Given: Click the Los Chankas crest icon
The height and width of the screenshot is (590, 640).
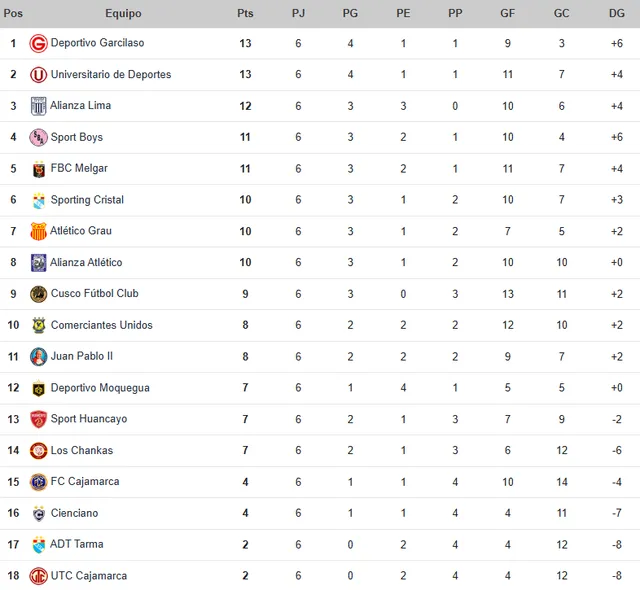Looking at the screenshot, I should (x=38, y=451).
